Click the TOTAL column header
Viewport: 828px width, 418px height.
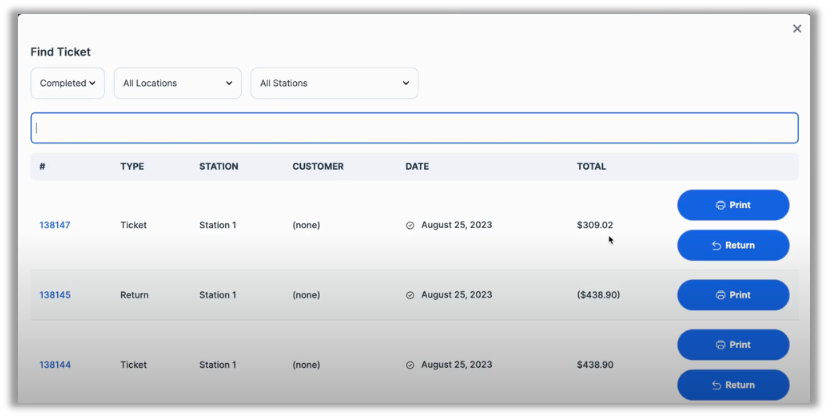[591, 166]
